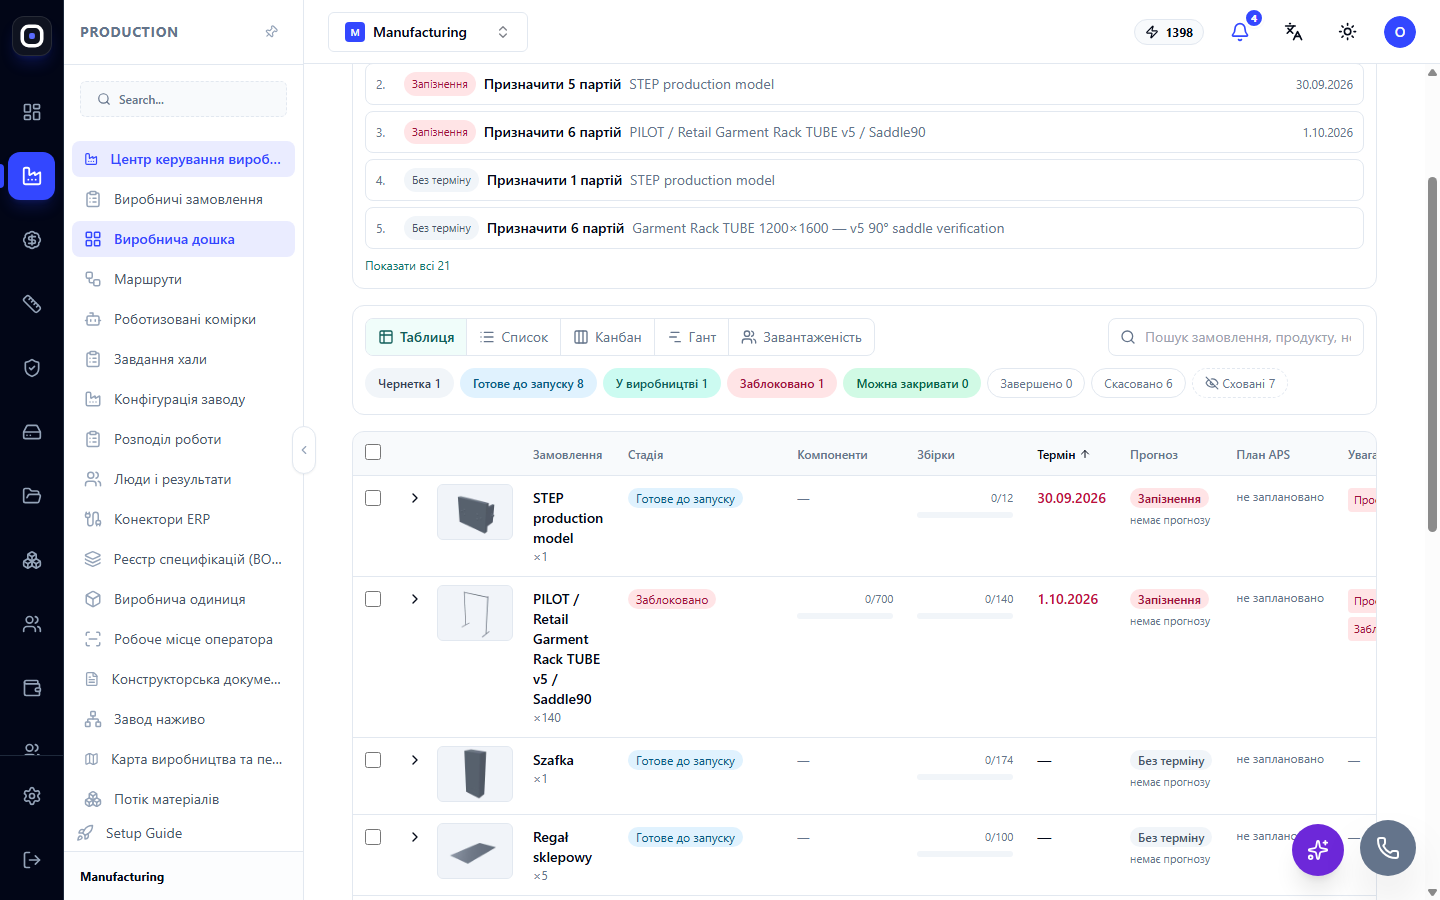Filter by Заблоковано 1 status

[782, 384]
